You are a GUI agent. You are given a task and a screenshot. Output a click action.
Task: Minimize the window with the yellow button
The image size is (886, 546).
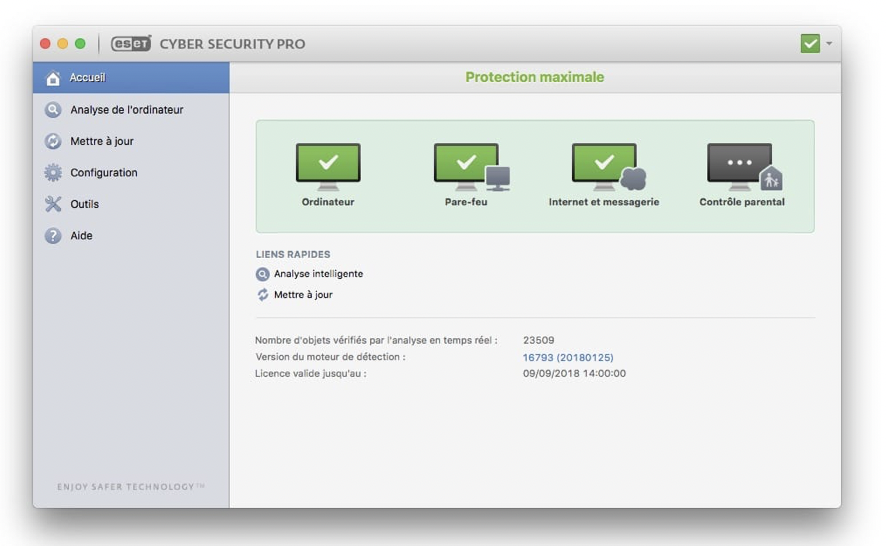(63, 44)
